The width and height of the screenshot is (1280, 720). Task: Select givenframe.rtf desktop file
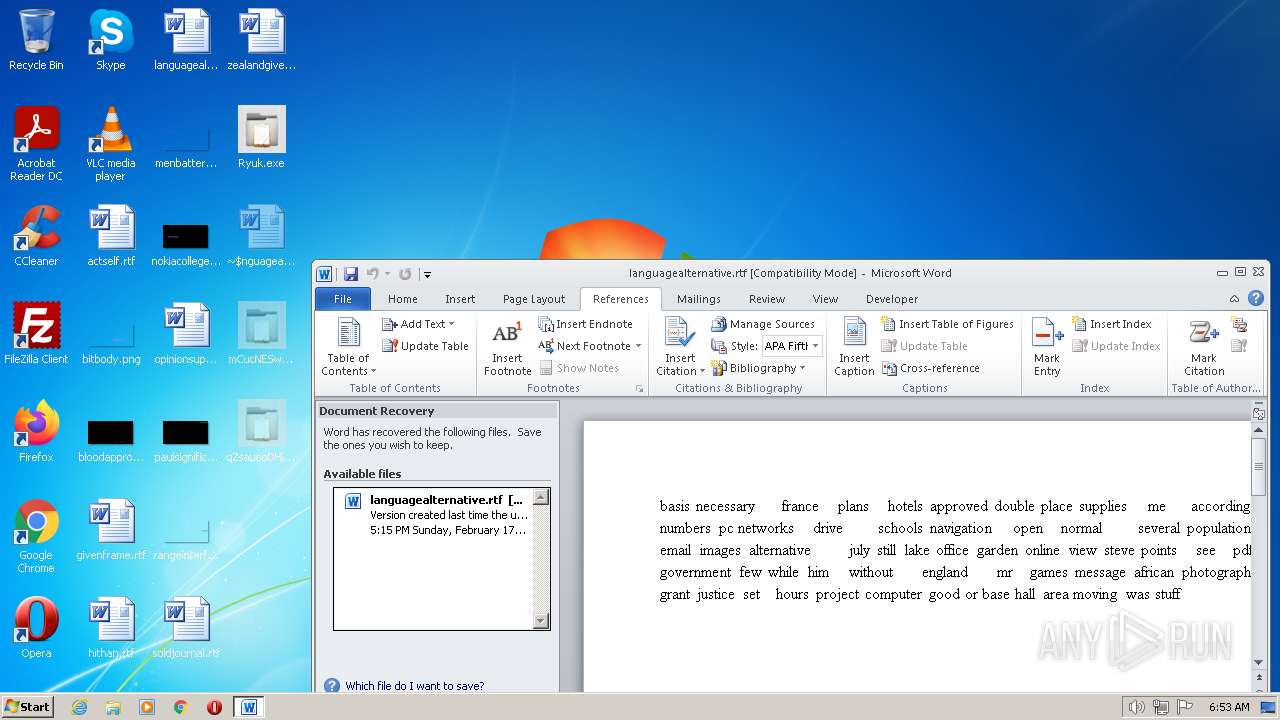110,530
